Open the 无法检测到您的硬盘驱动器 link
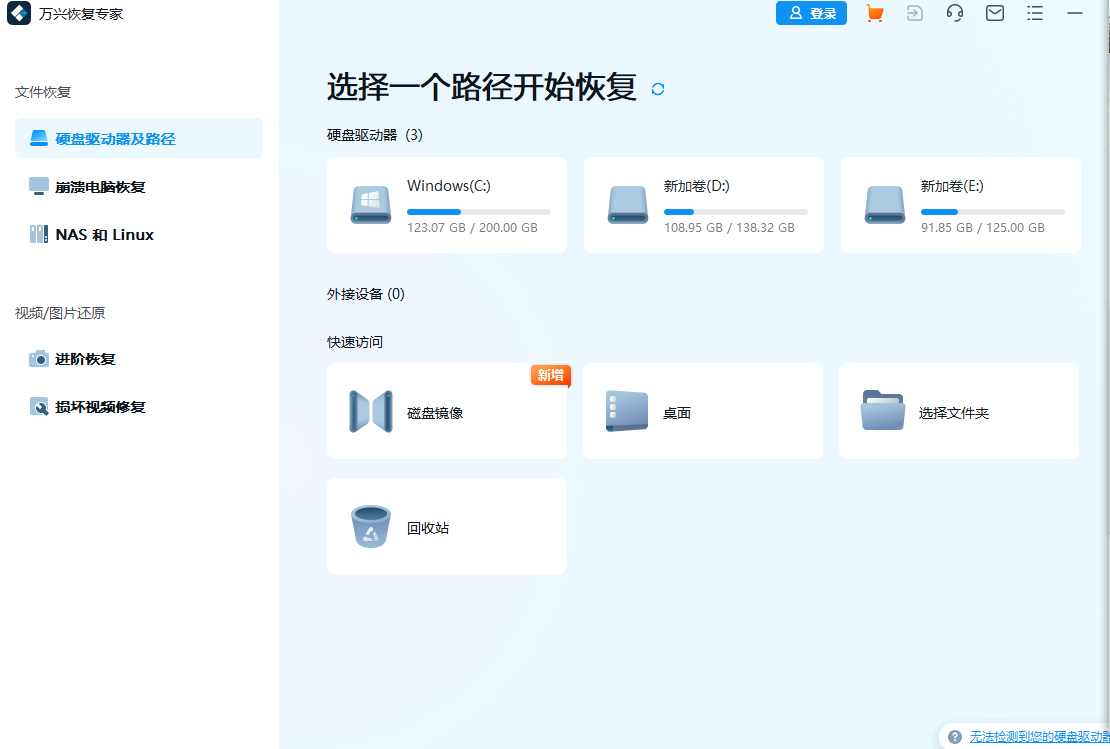Viewport: 1110px width, 749px height. (x=1030, y=736)
